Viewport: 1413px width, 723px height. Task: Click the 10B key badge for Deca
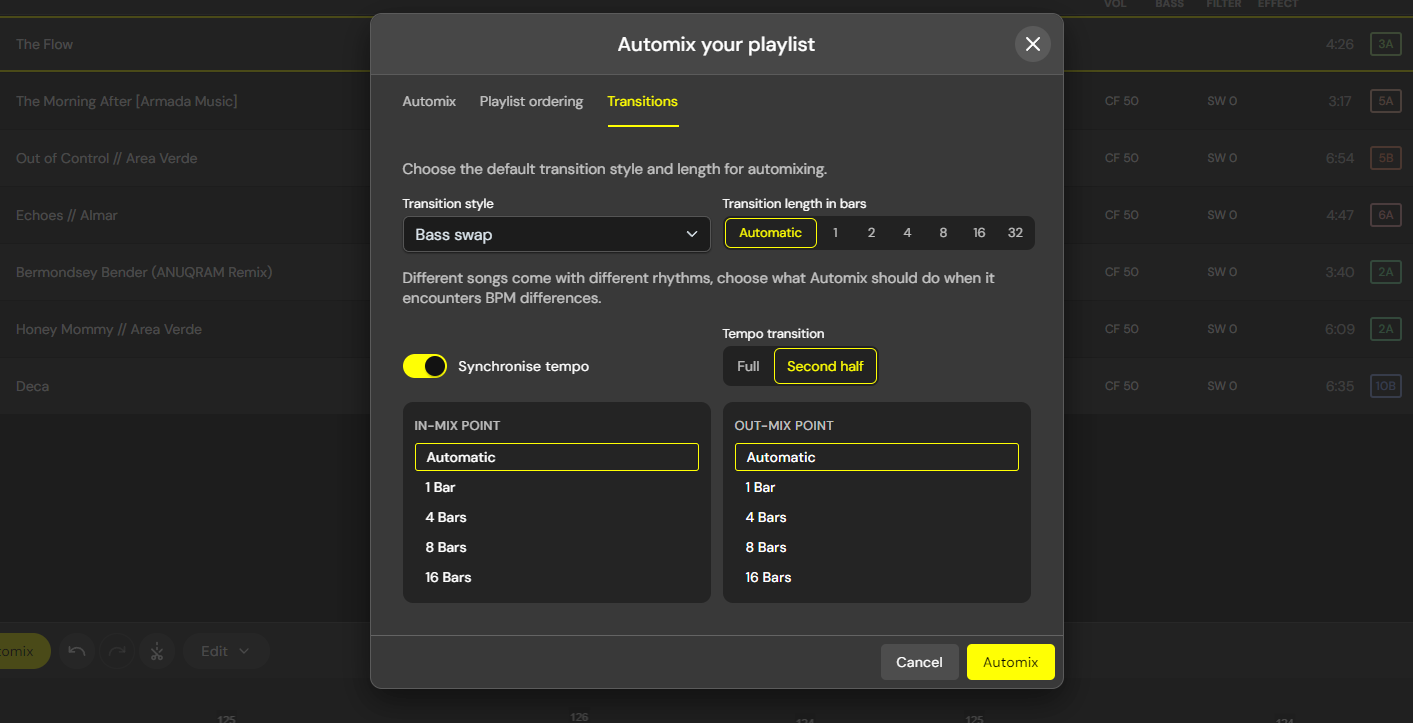tap(1385, 386)
